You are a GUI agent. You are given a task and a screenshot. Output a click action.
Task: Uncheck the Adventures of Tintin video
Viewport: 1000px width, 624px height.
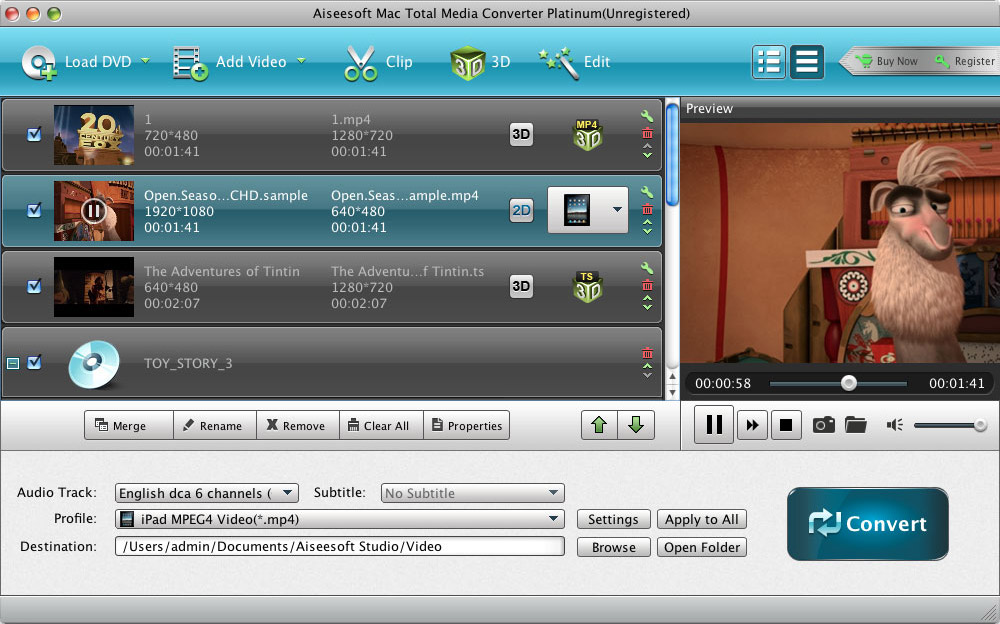(x=33, y=287)
